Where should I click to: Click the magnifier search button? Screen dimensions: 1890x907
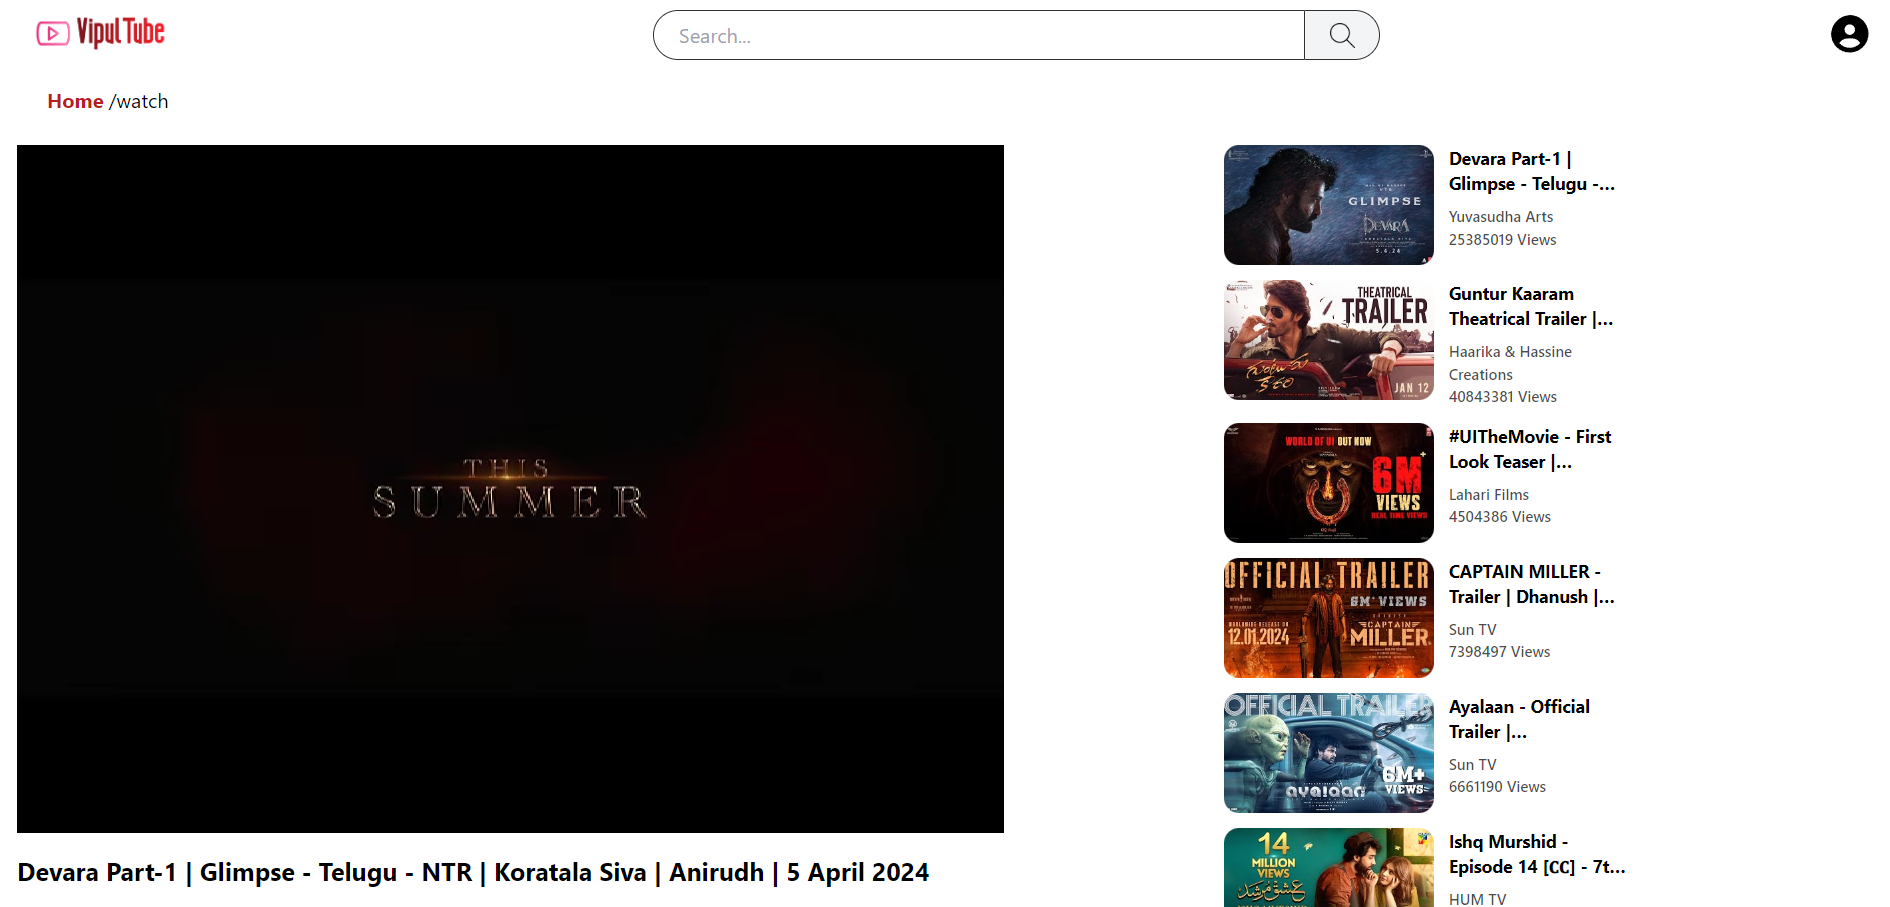click(x=1342, y=36)
